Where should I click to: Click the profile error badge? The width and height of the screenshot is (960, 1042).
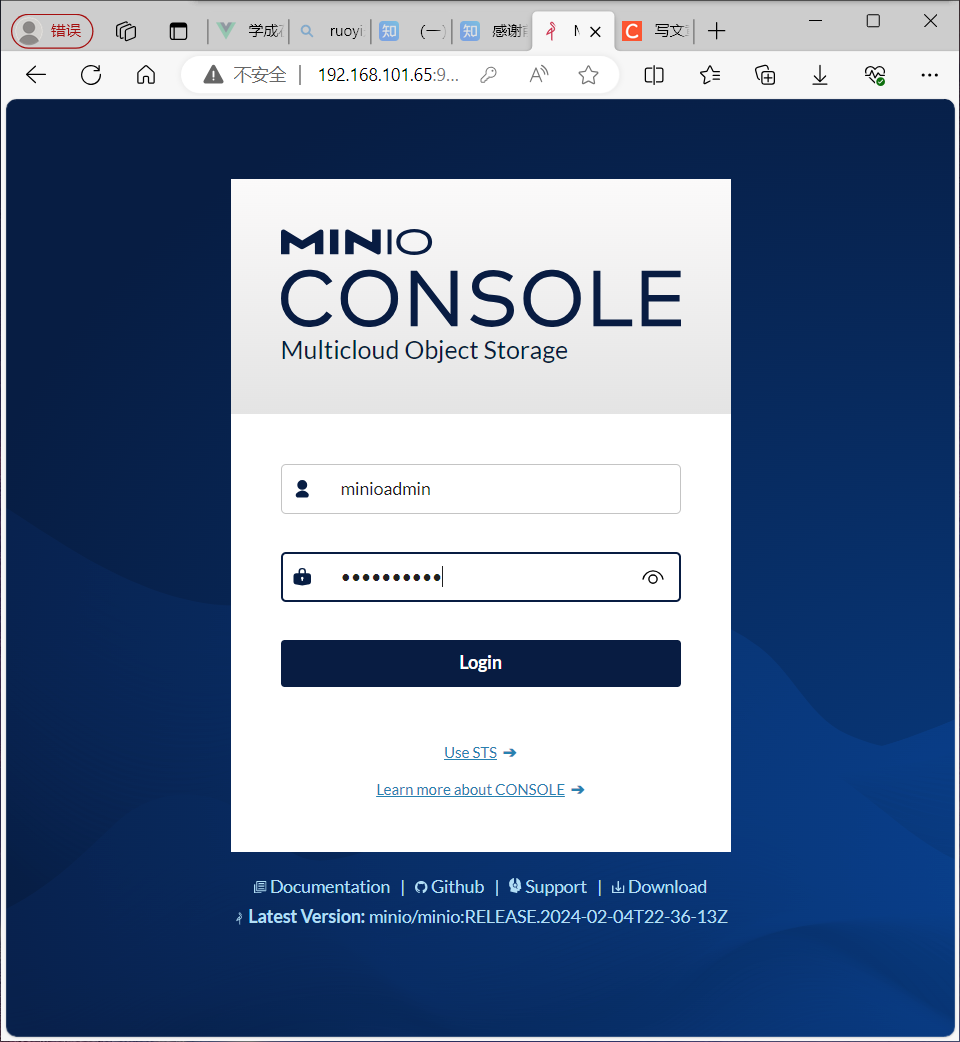click(52, 31)
